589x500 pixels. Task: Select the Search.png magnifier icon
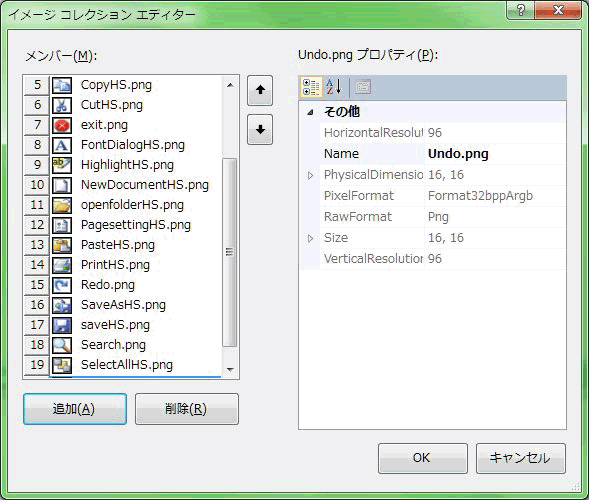point(62,345)
